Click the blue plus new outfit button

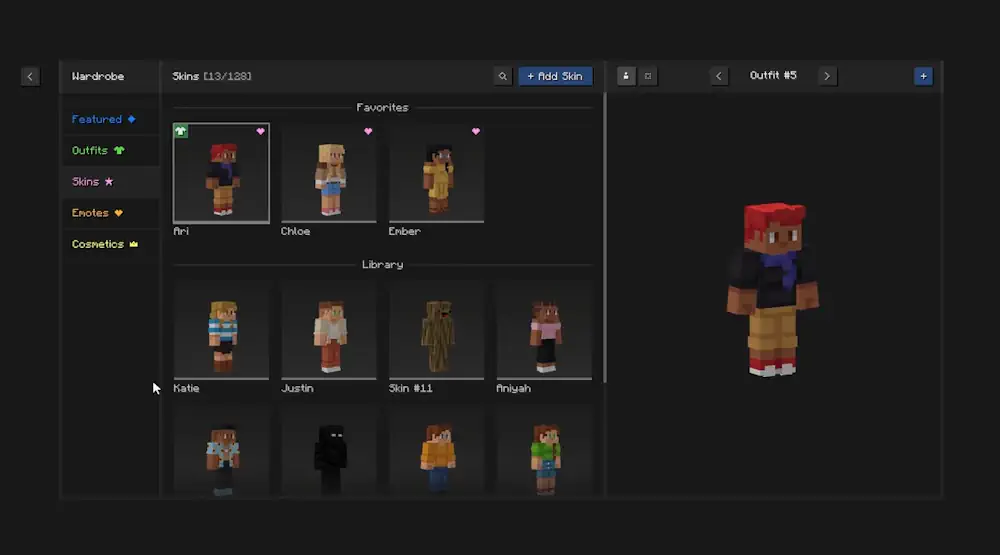point(922,76)
